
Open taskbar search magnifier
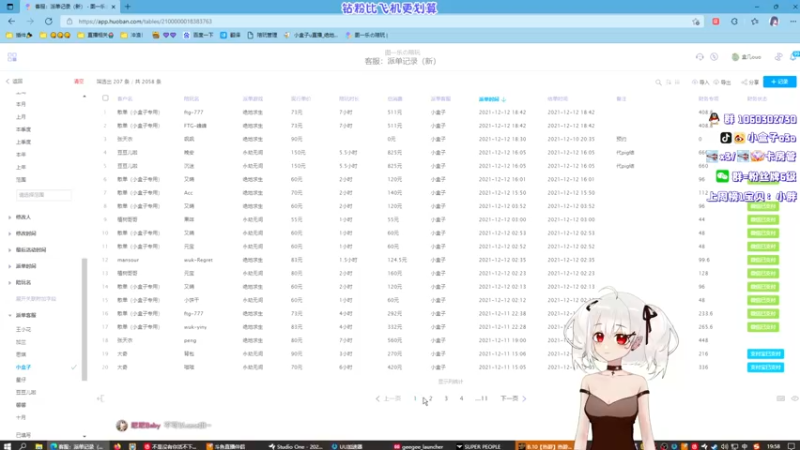23,446
